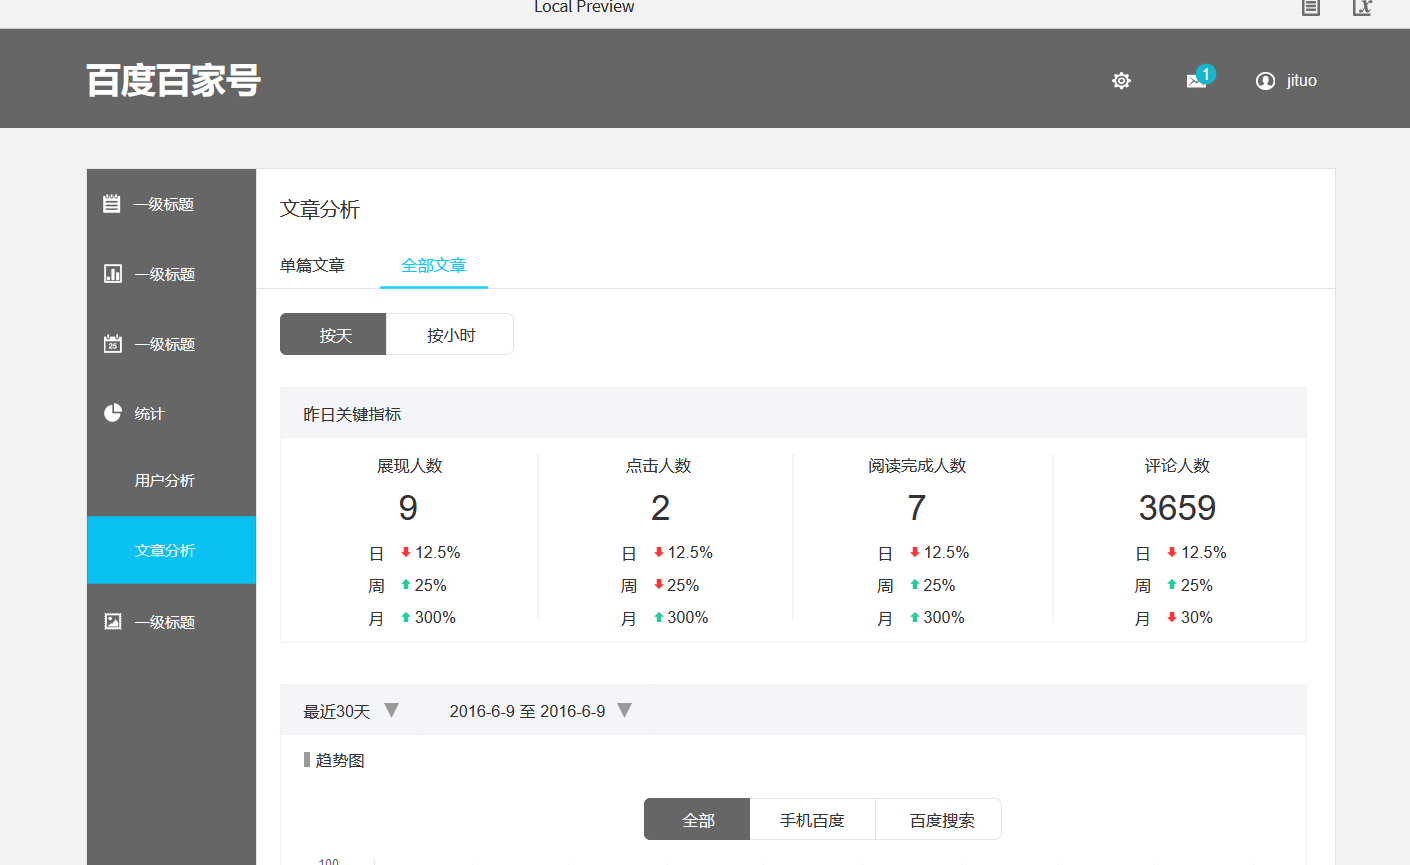The height and width of the screenshot is (865, 1410).
Task: Click green up arrow for 展现人数 周
Action: tap(406, 585)
